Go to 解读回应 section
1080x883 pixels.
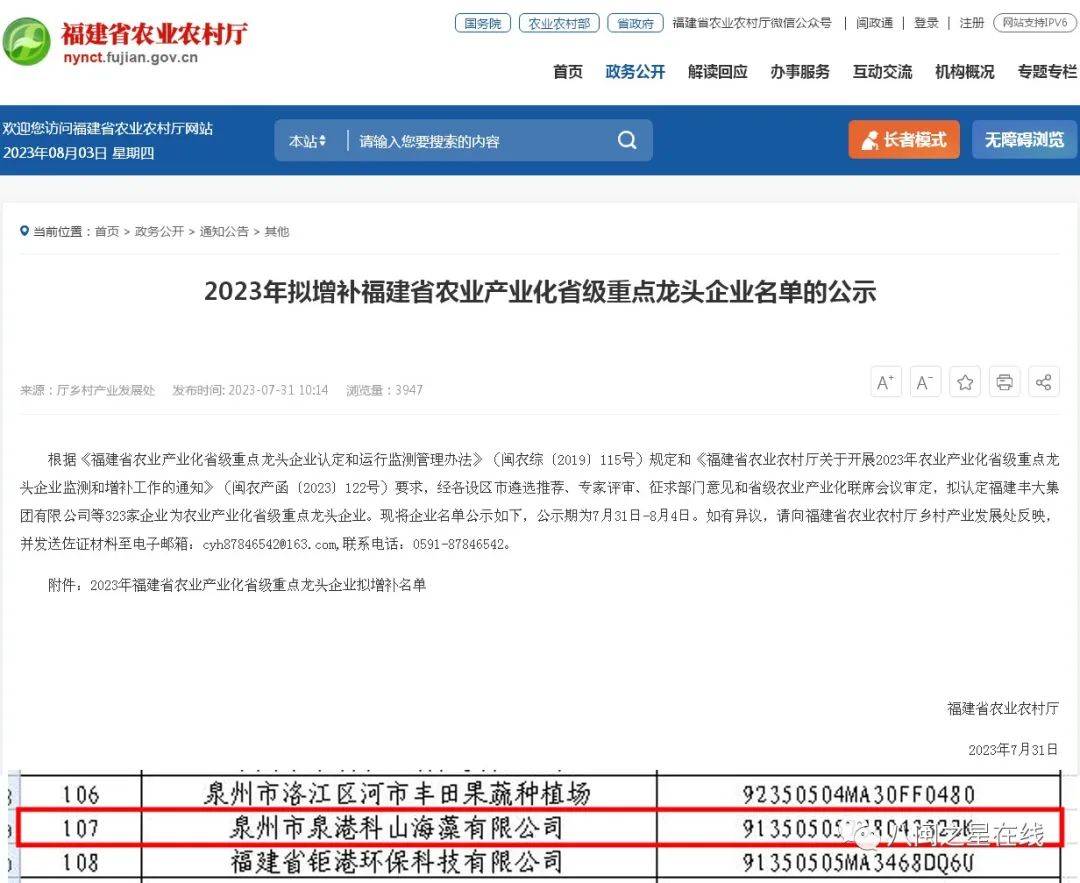tap(717, 72)
